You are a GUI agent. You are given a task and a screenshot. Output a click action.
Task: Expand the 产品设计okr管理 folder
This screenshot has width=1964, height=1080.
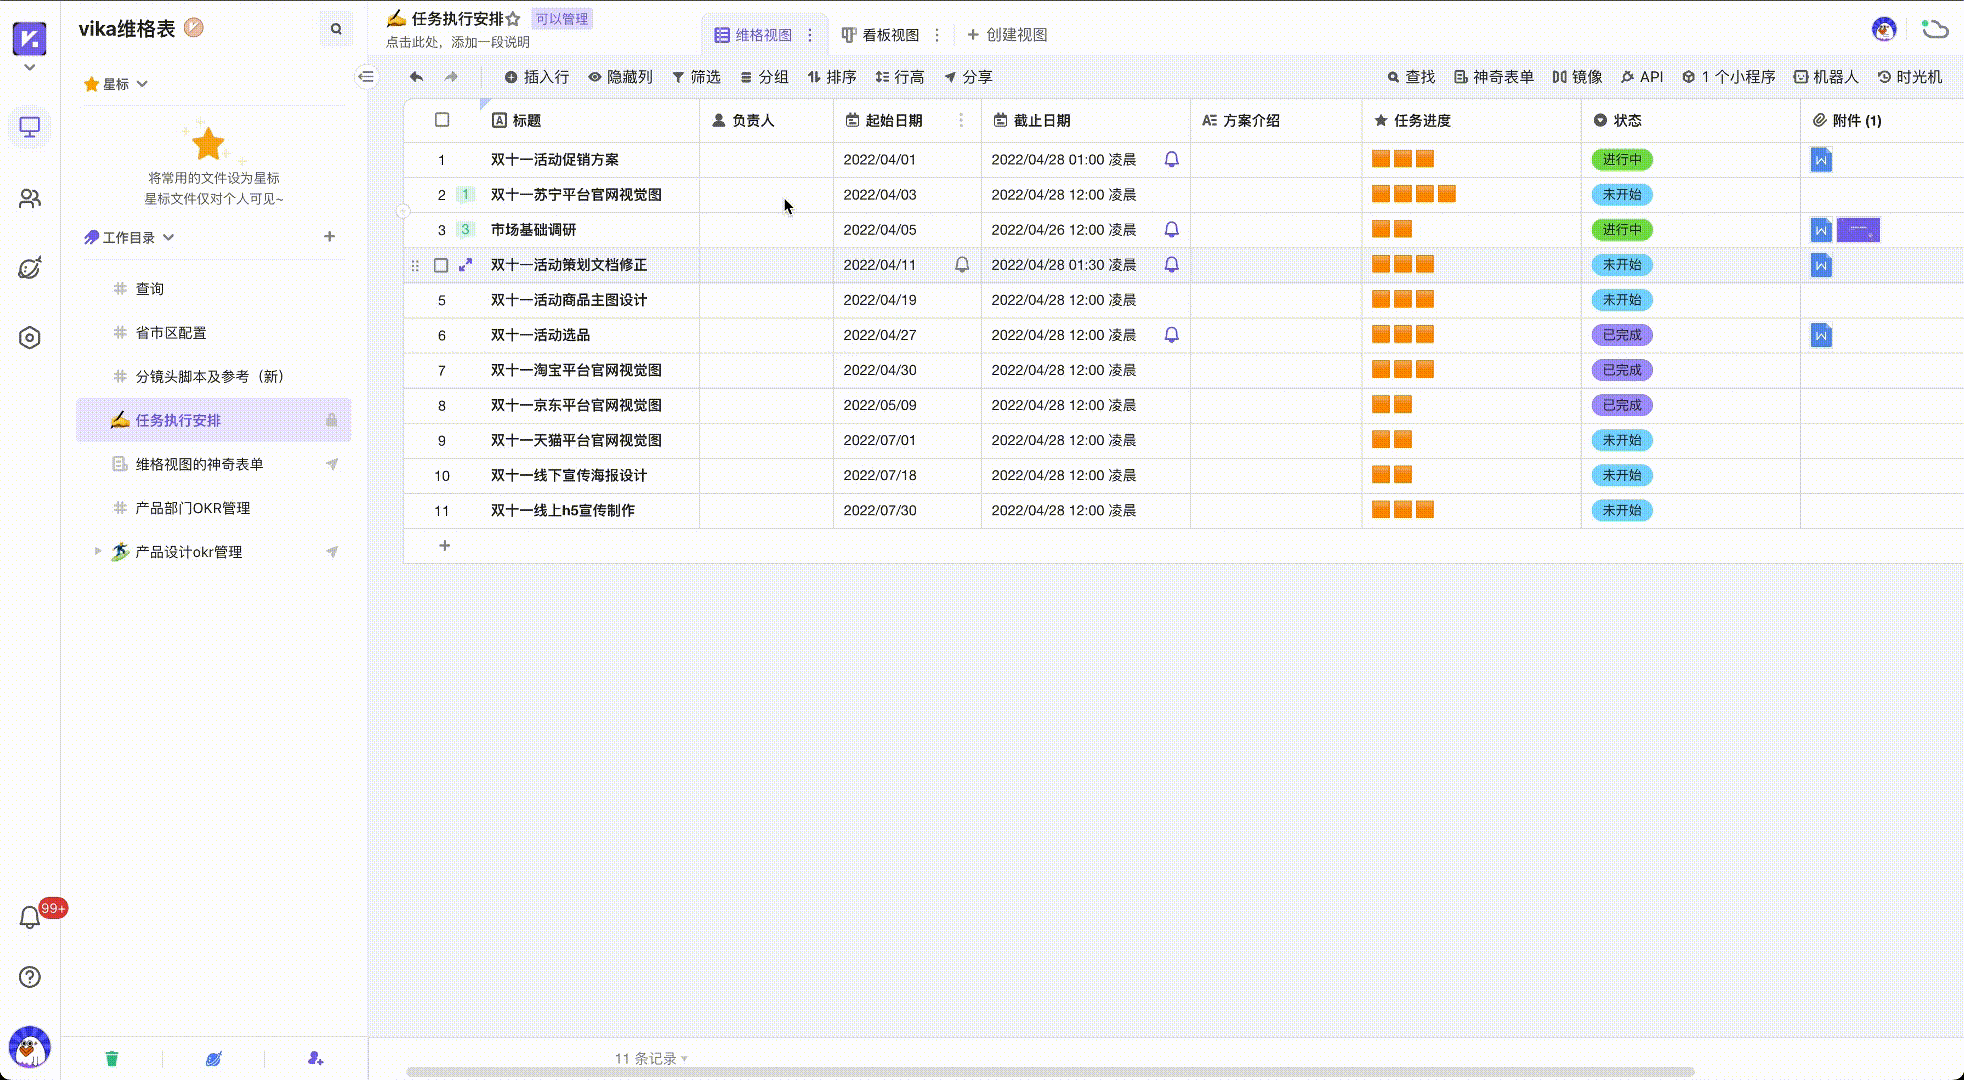click(x=97, y=551)
